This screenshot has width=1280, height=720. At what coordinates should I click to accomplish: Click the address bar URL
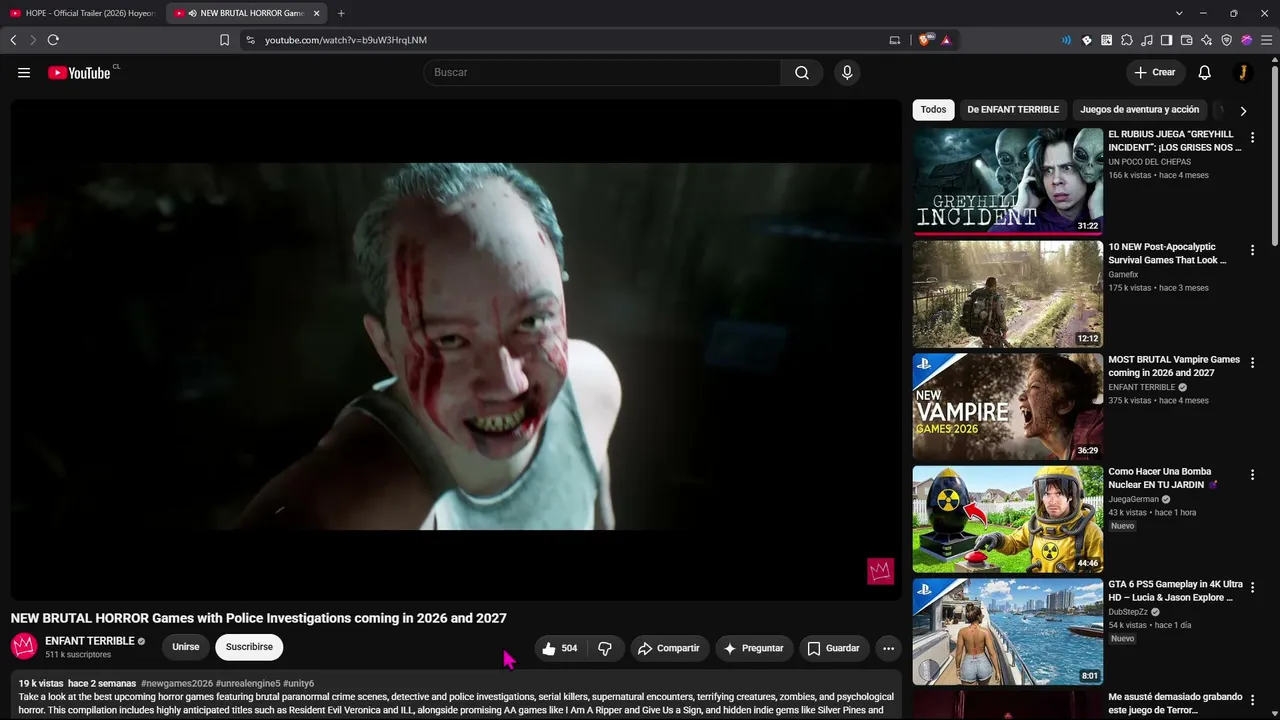click(346, 40)
